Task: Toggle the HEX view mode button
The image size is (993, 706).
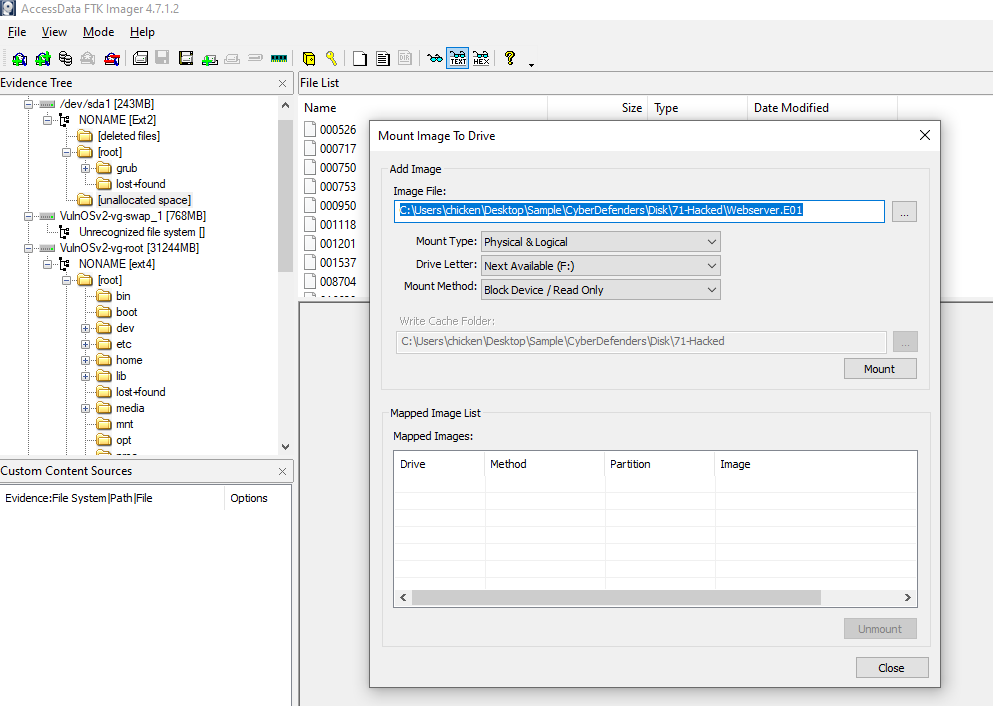Action: (x=481, y=59)
